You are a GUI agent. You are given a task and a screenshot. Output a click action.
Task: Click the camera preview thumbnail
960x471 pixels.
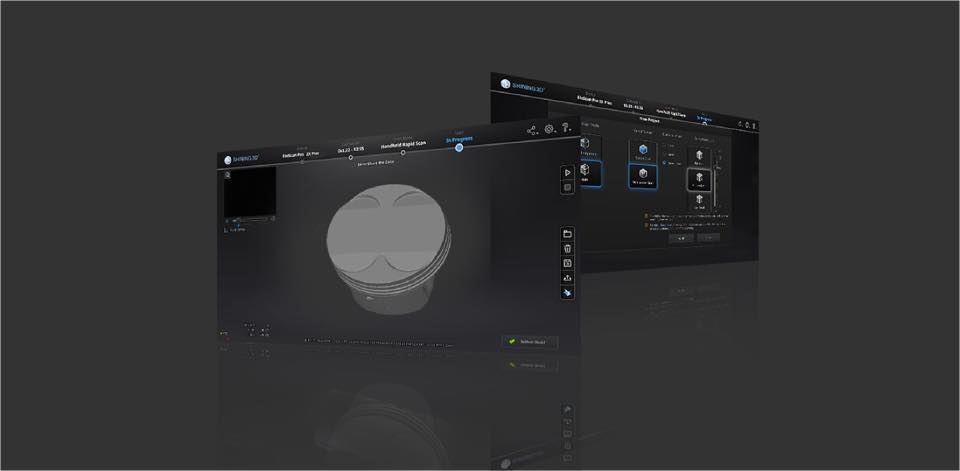tap(250, 191)
